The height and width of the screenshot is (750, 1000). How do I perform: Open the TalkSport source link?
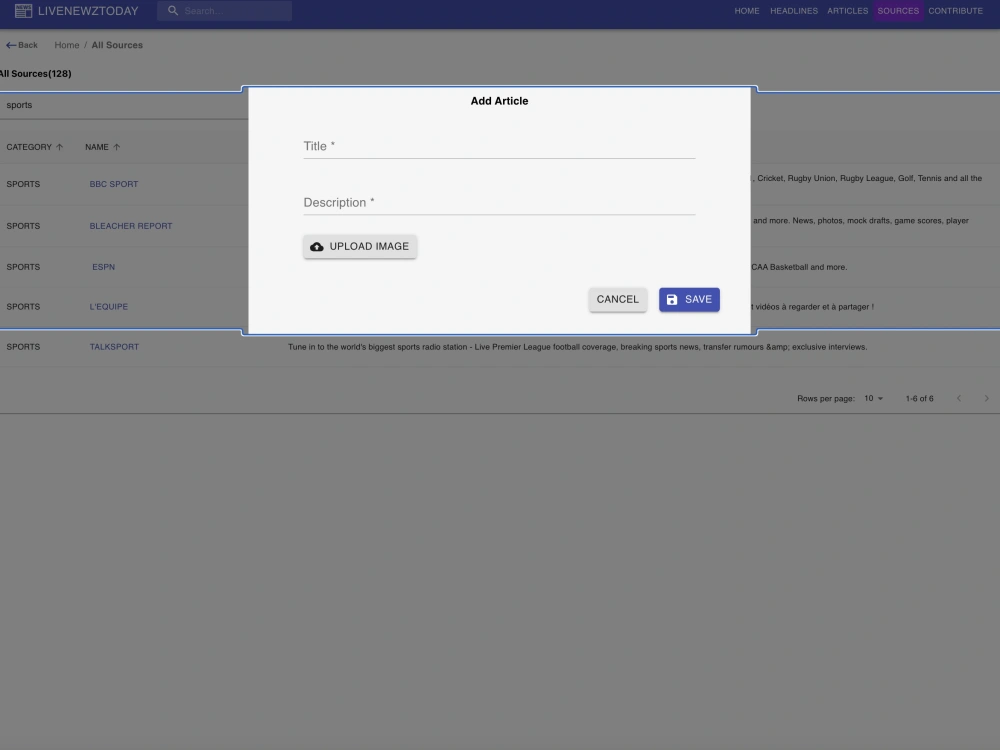click(114, 347)
